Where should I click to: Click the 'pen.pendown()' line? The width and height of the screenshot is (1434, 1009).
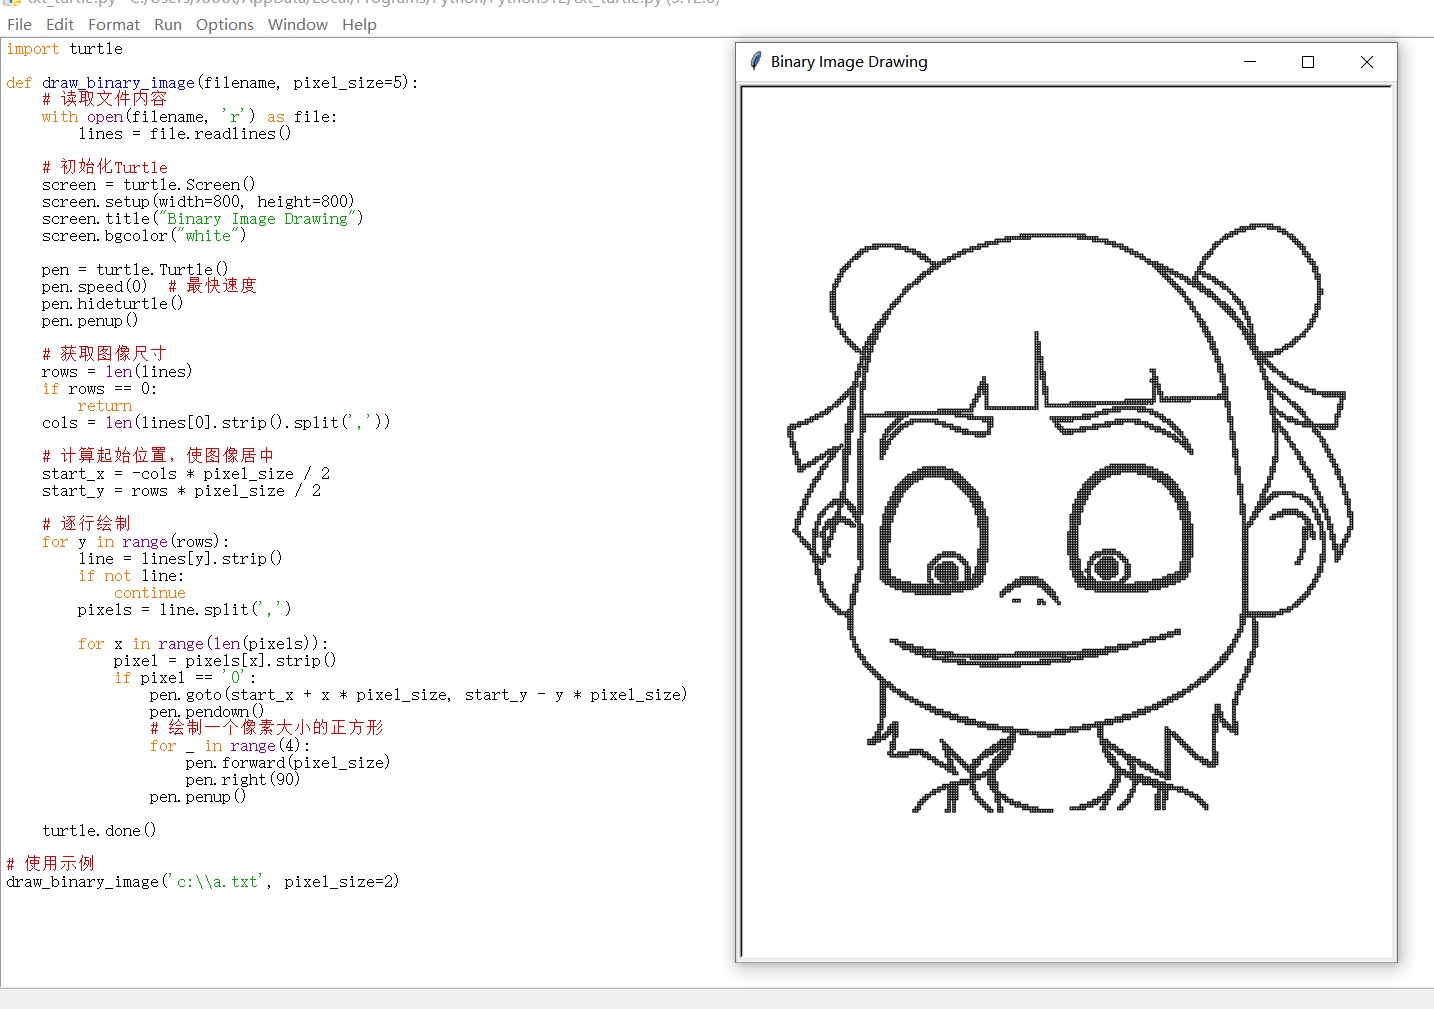207,712
